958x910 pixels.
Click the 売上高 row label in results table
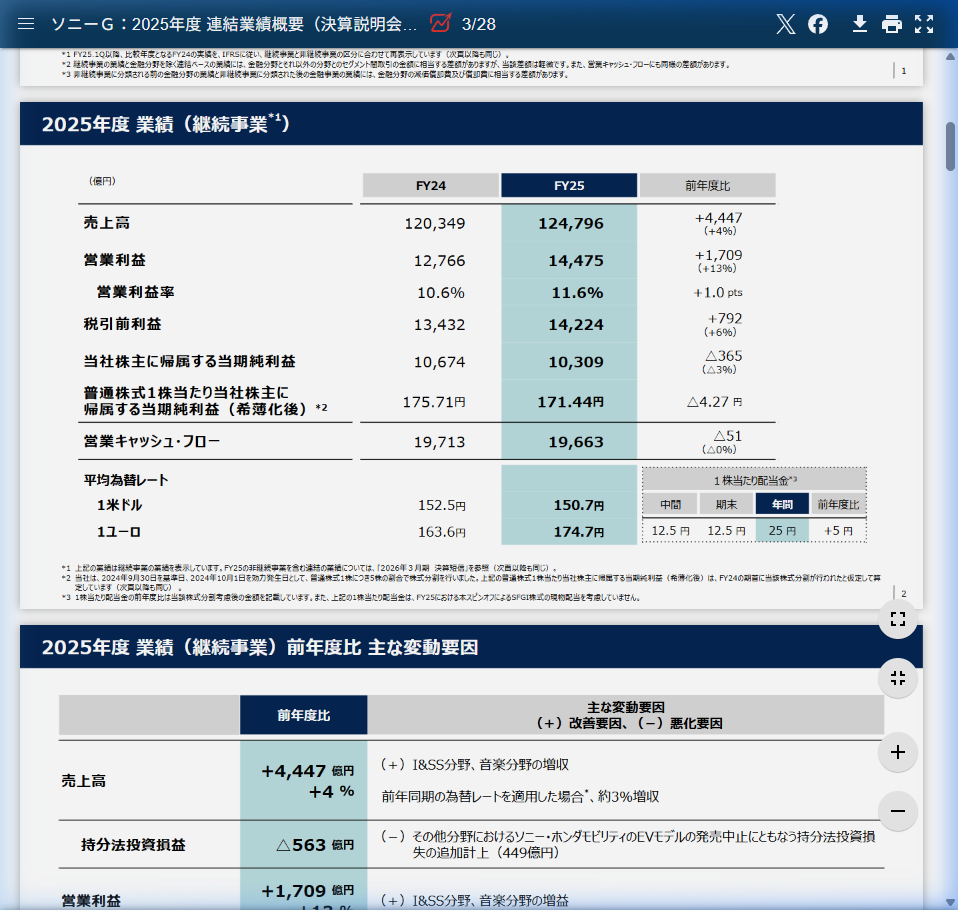107,222
